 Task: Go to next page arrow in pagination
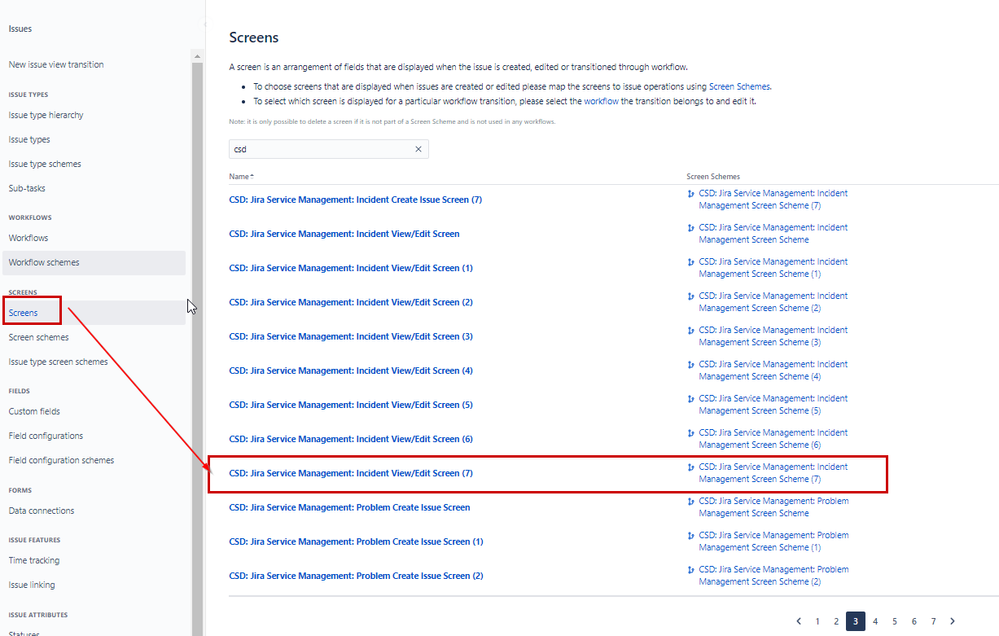click(x=952, y=621)
